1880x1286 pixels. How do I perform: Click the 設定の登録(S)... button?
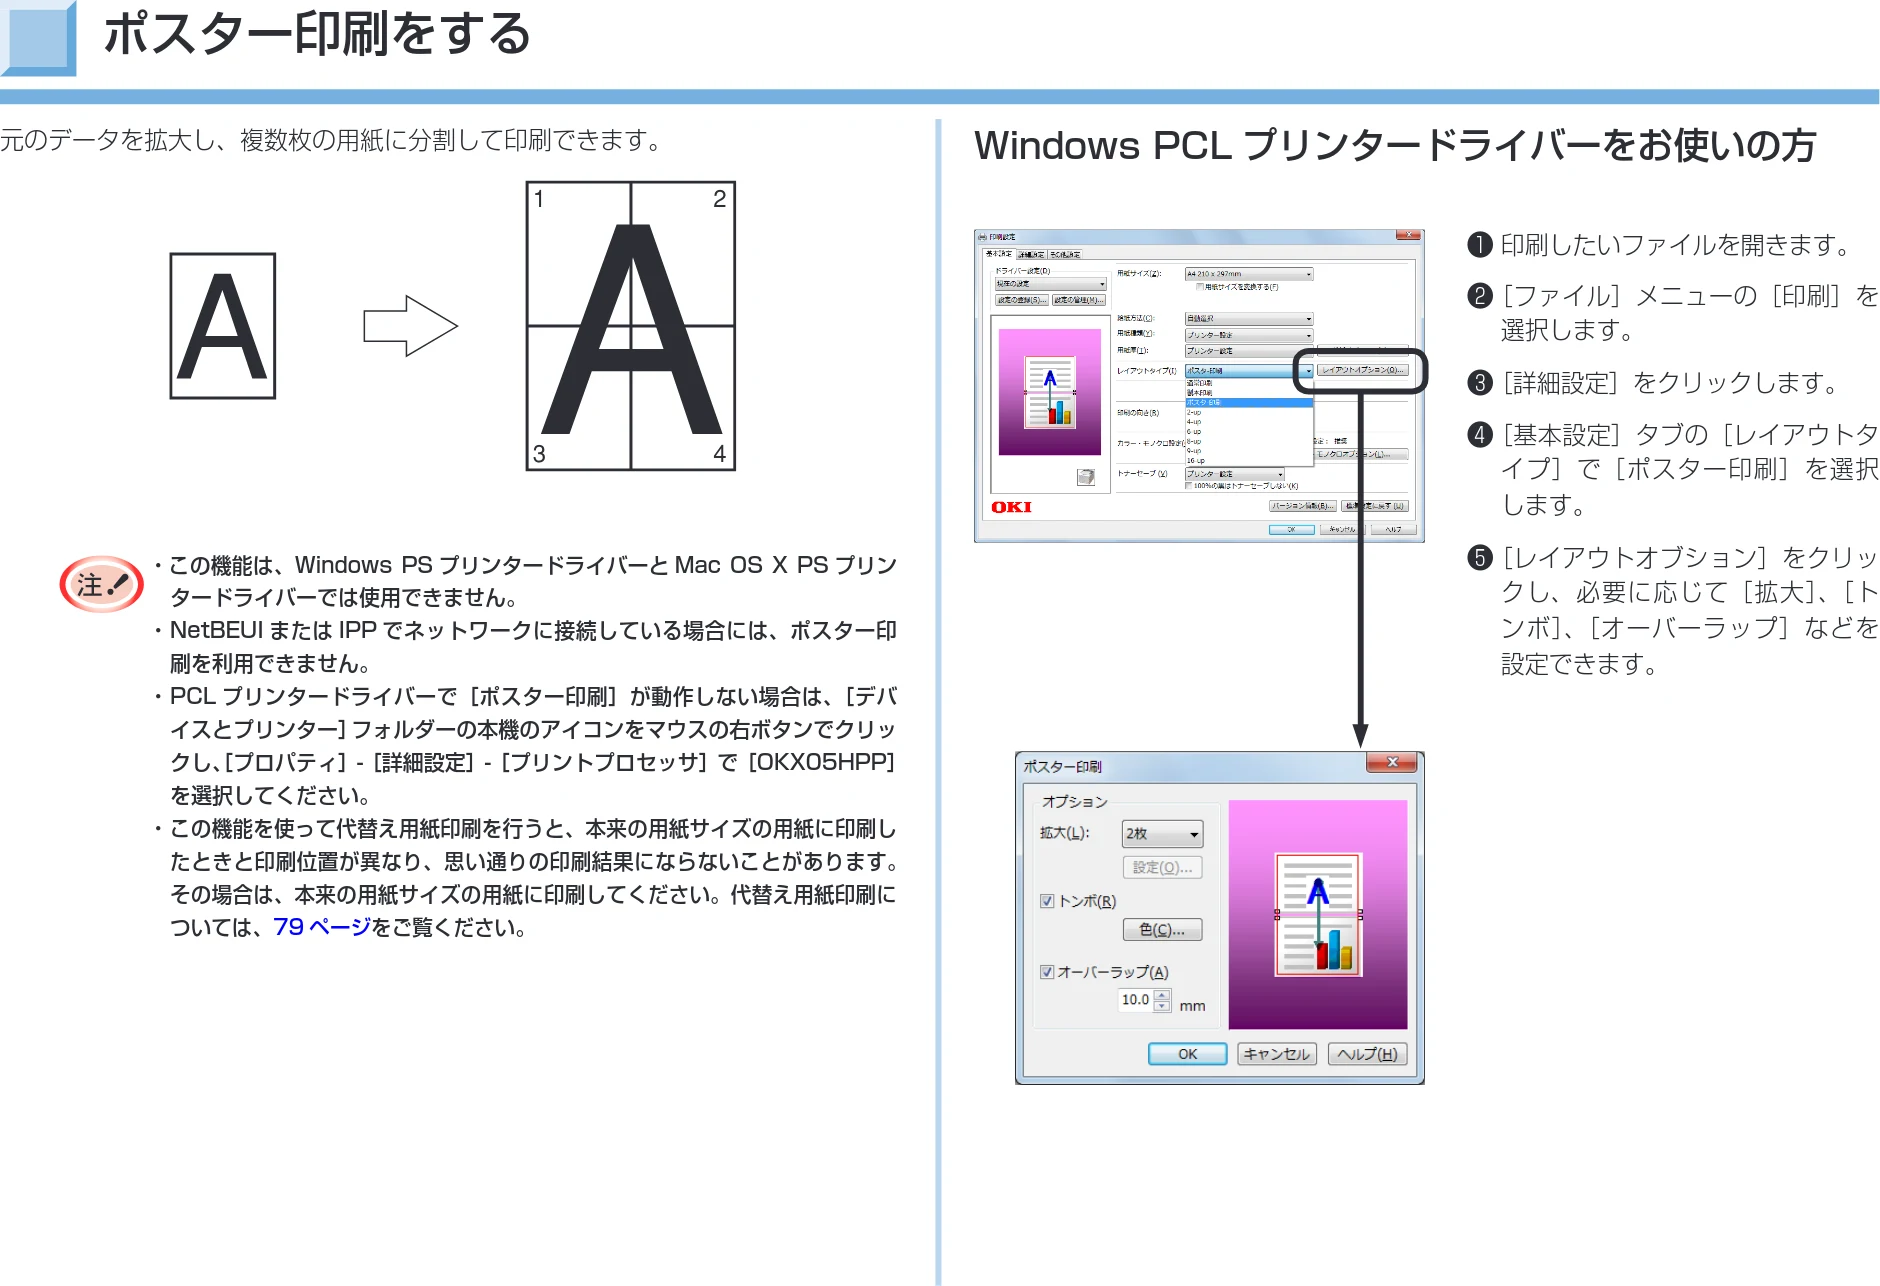click(1022, 300)
